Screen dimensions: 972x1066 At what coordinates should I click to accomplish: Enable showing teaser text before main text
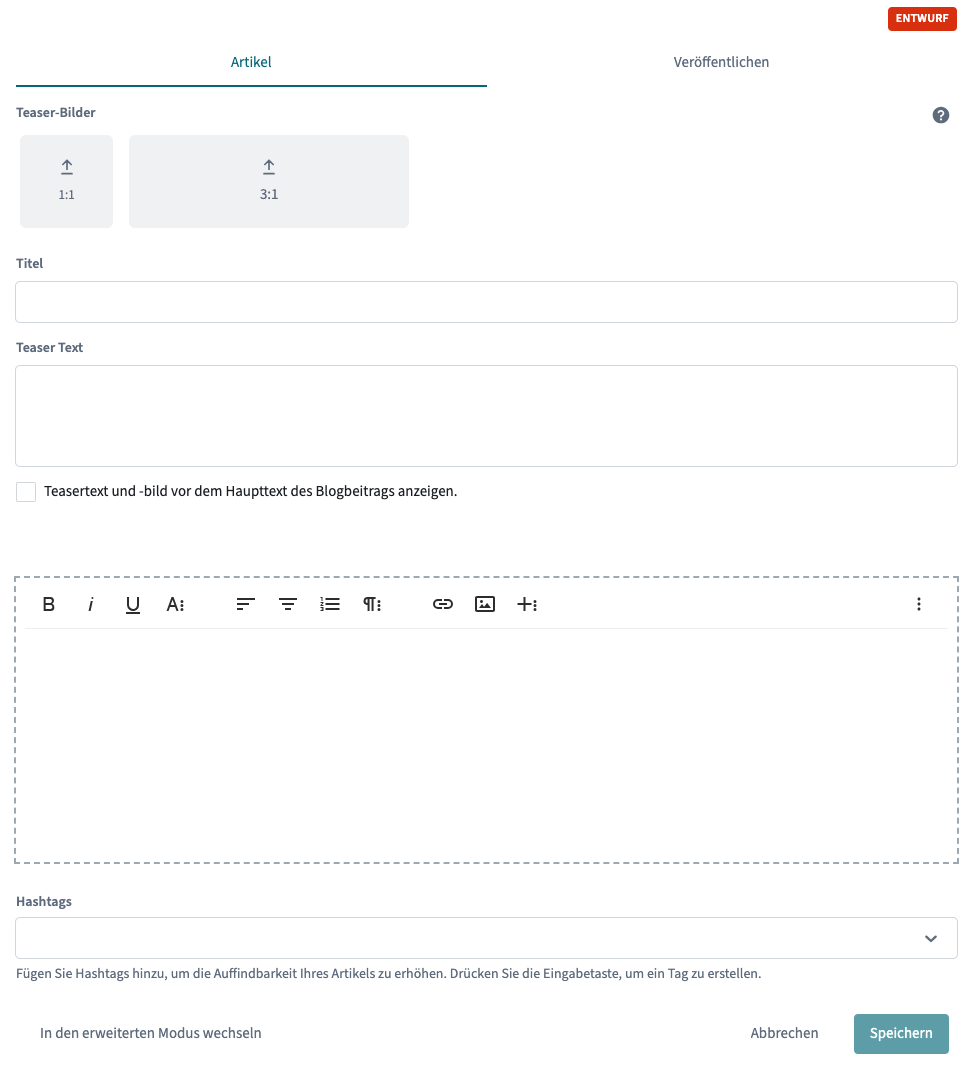(26, 492)
